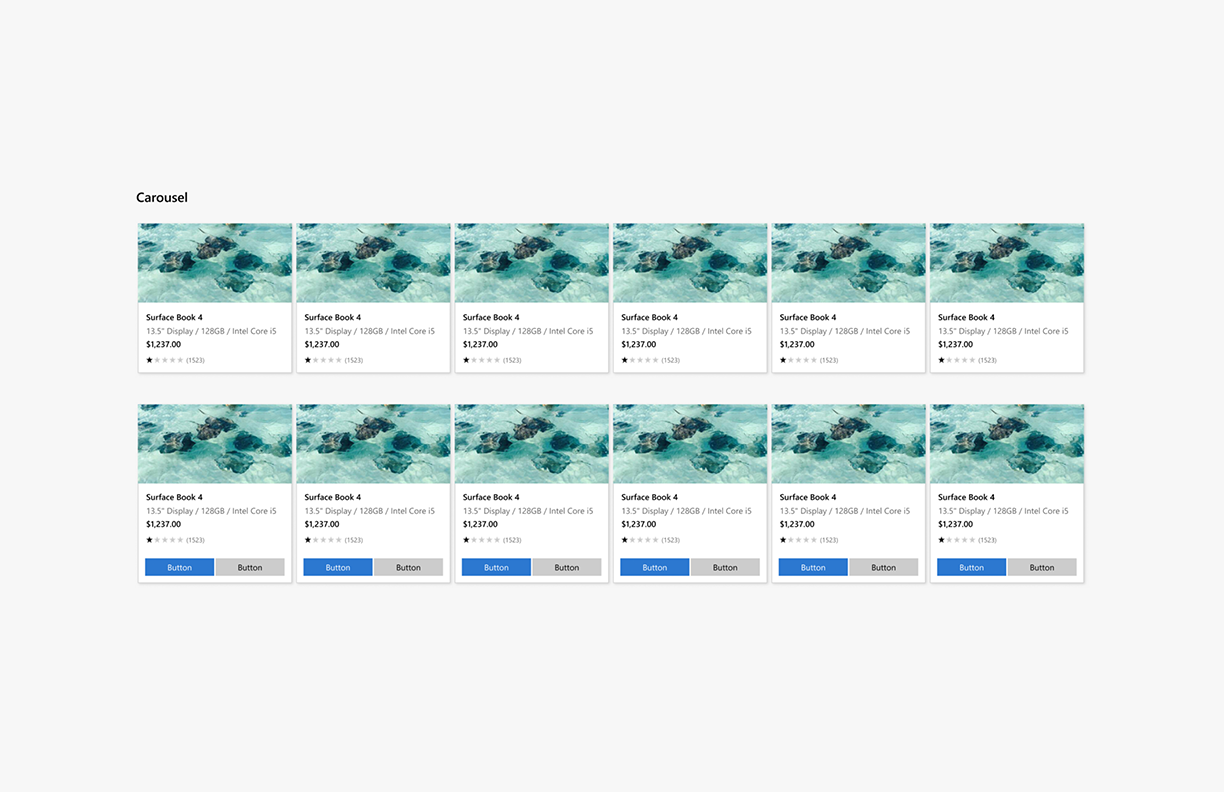Click filled star on second top-row card
Image resolution: width=1224 pixels, height=792 pixels.
(x=308, y=360)
